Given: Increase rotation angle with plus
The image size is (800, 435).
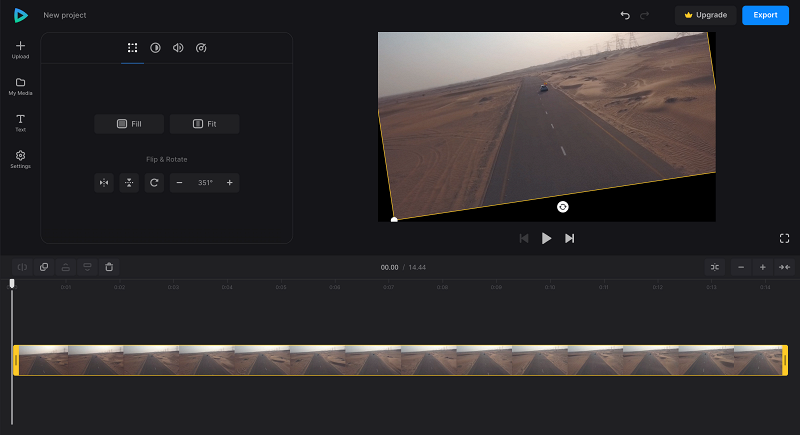Looking at the screenshot, I should click(230, 183).
